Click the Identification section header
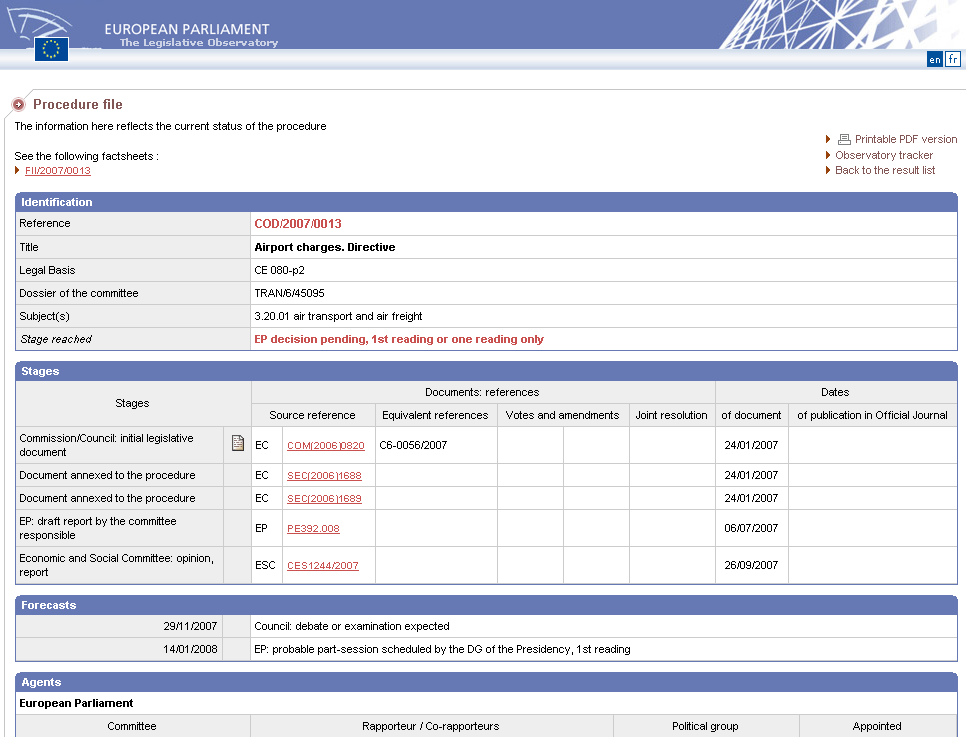 click(x=486, y=202)
